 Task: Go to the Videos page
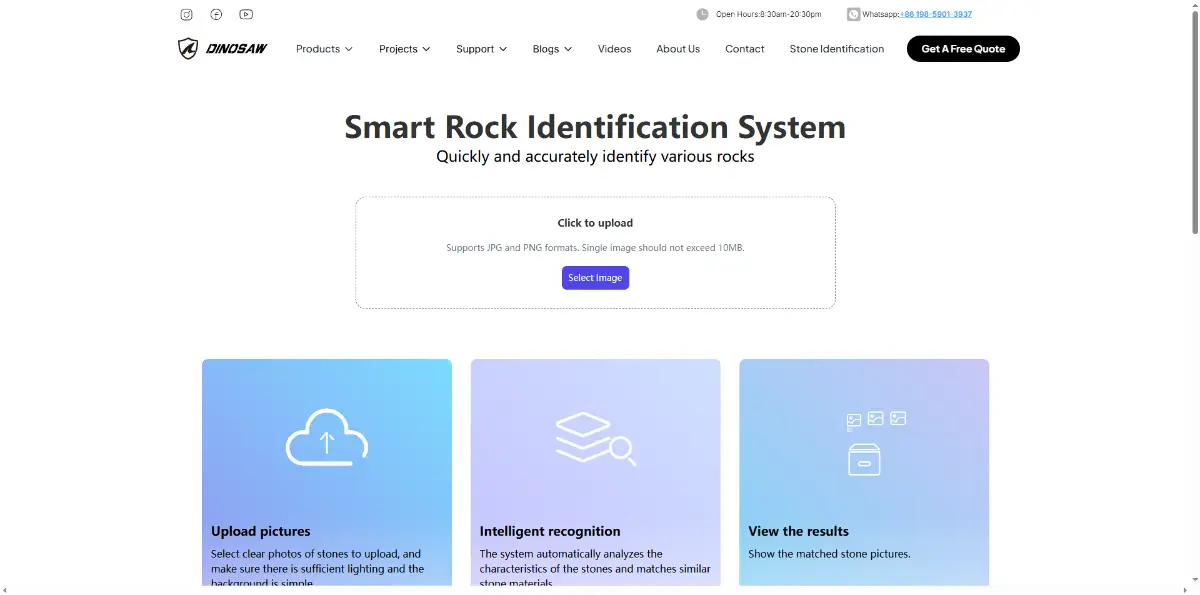(x=614, y=49)
